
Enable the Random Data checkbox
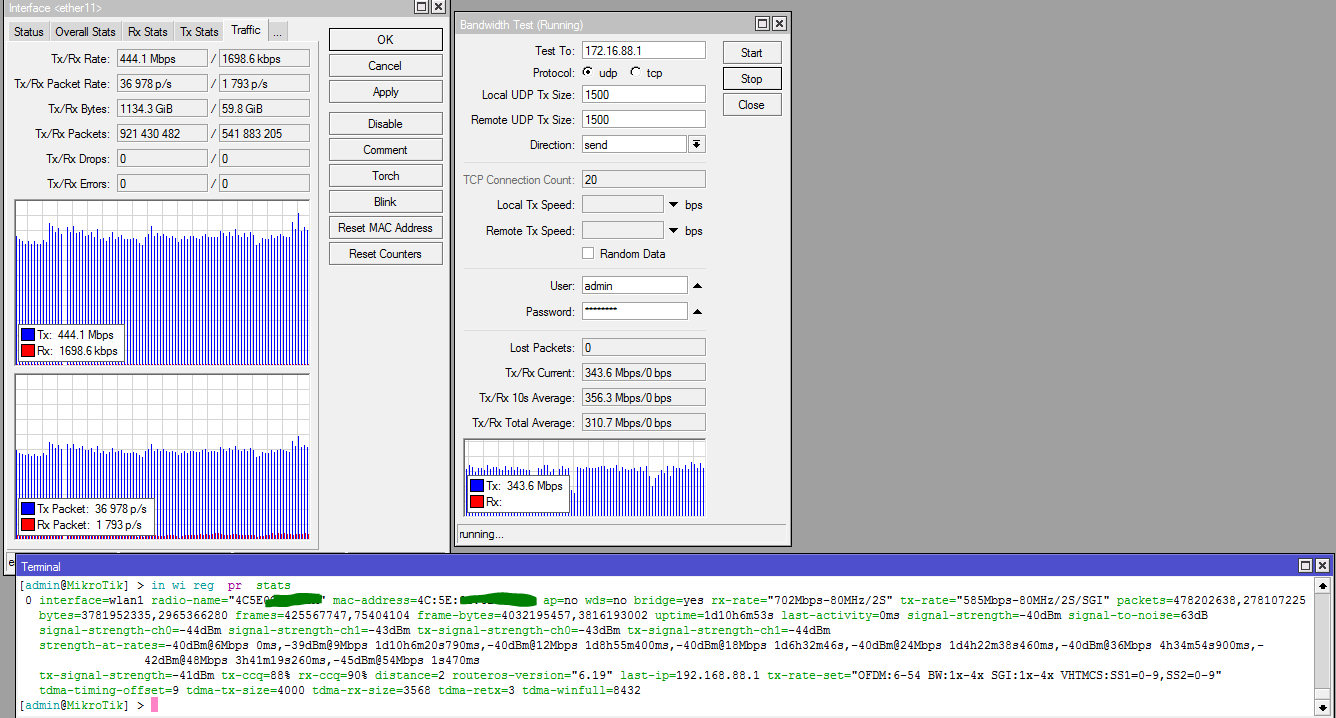588,253
